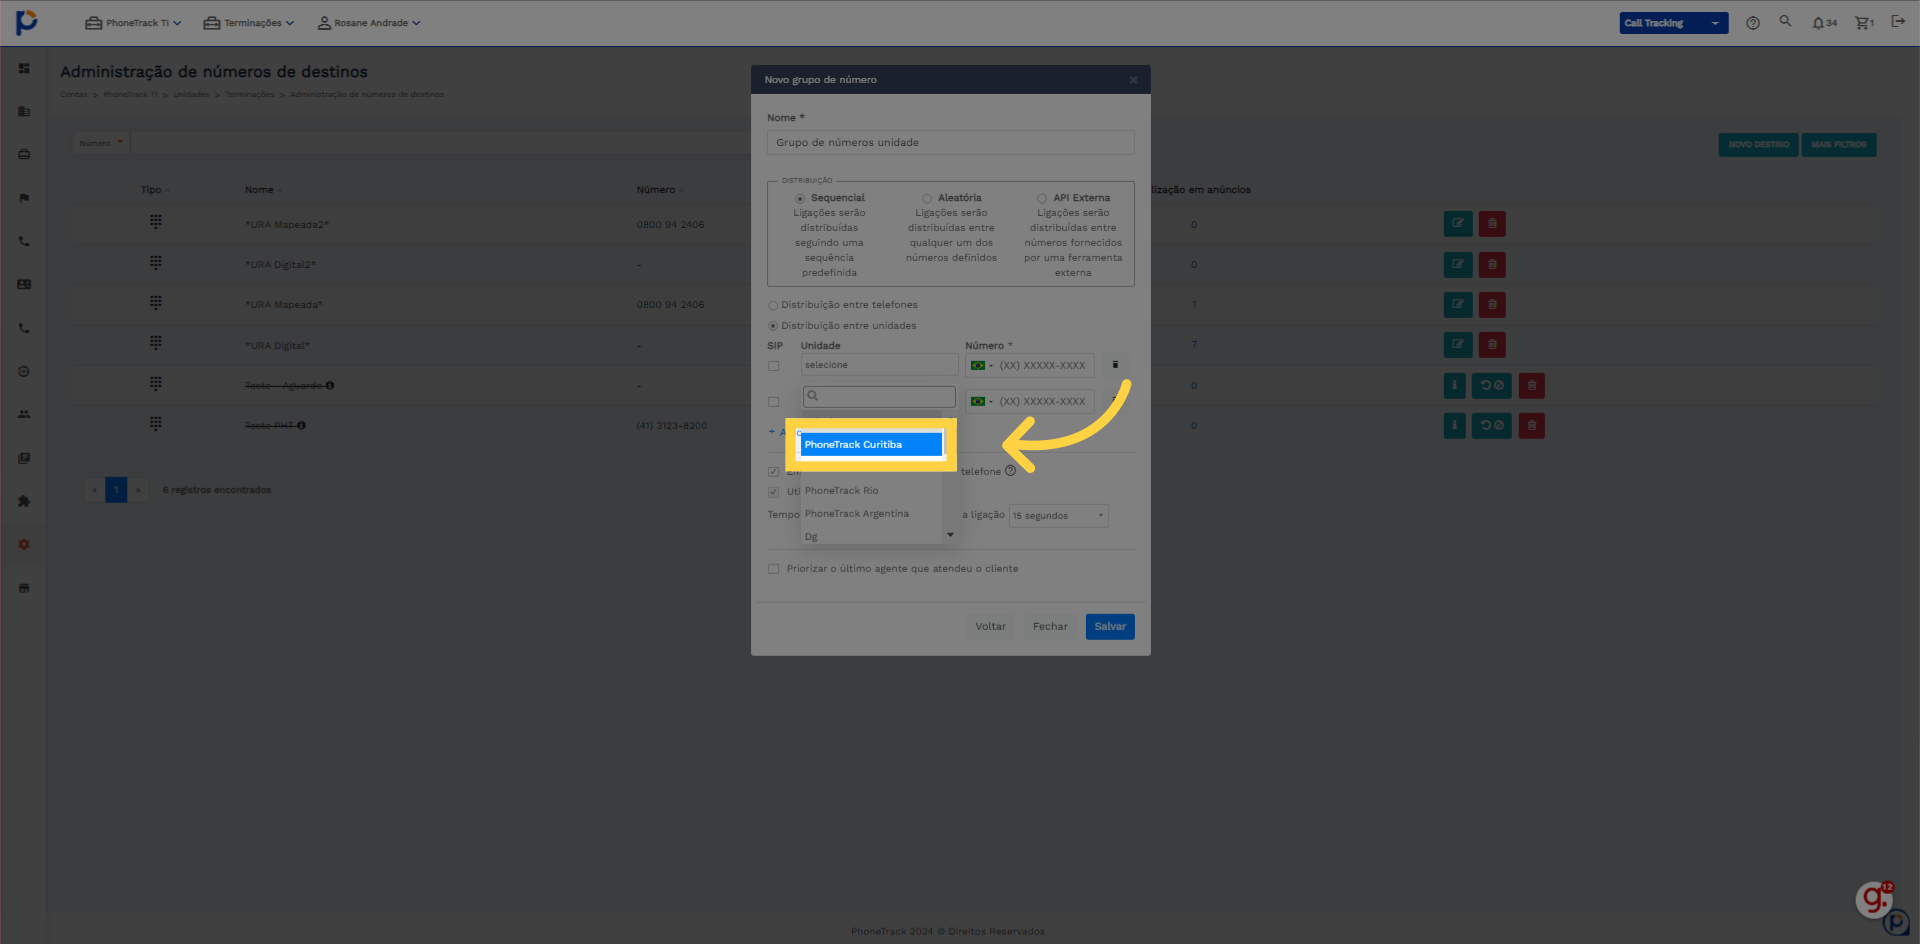Screen dimensions: 1920x944
Task: Delete the *URA Digital* row
Action: [1492, 345]
